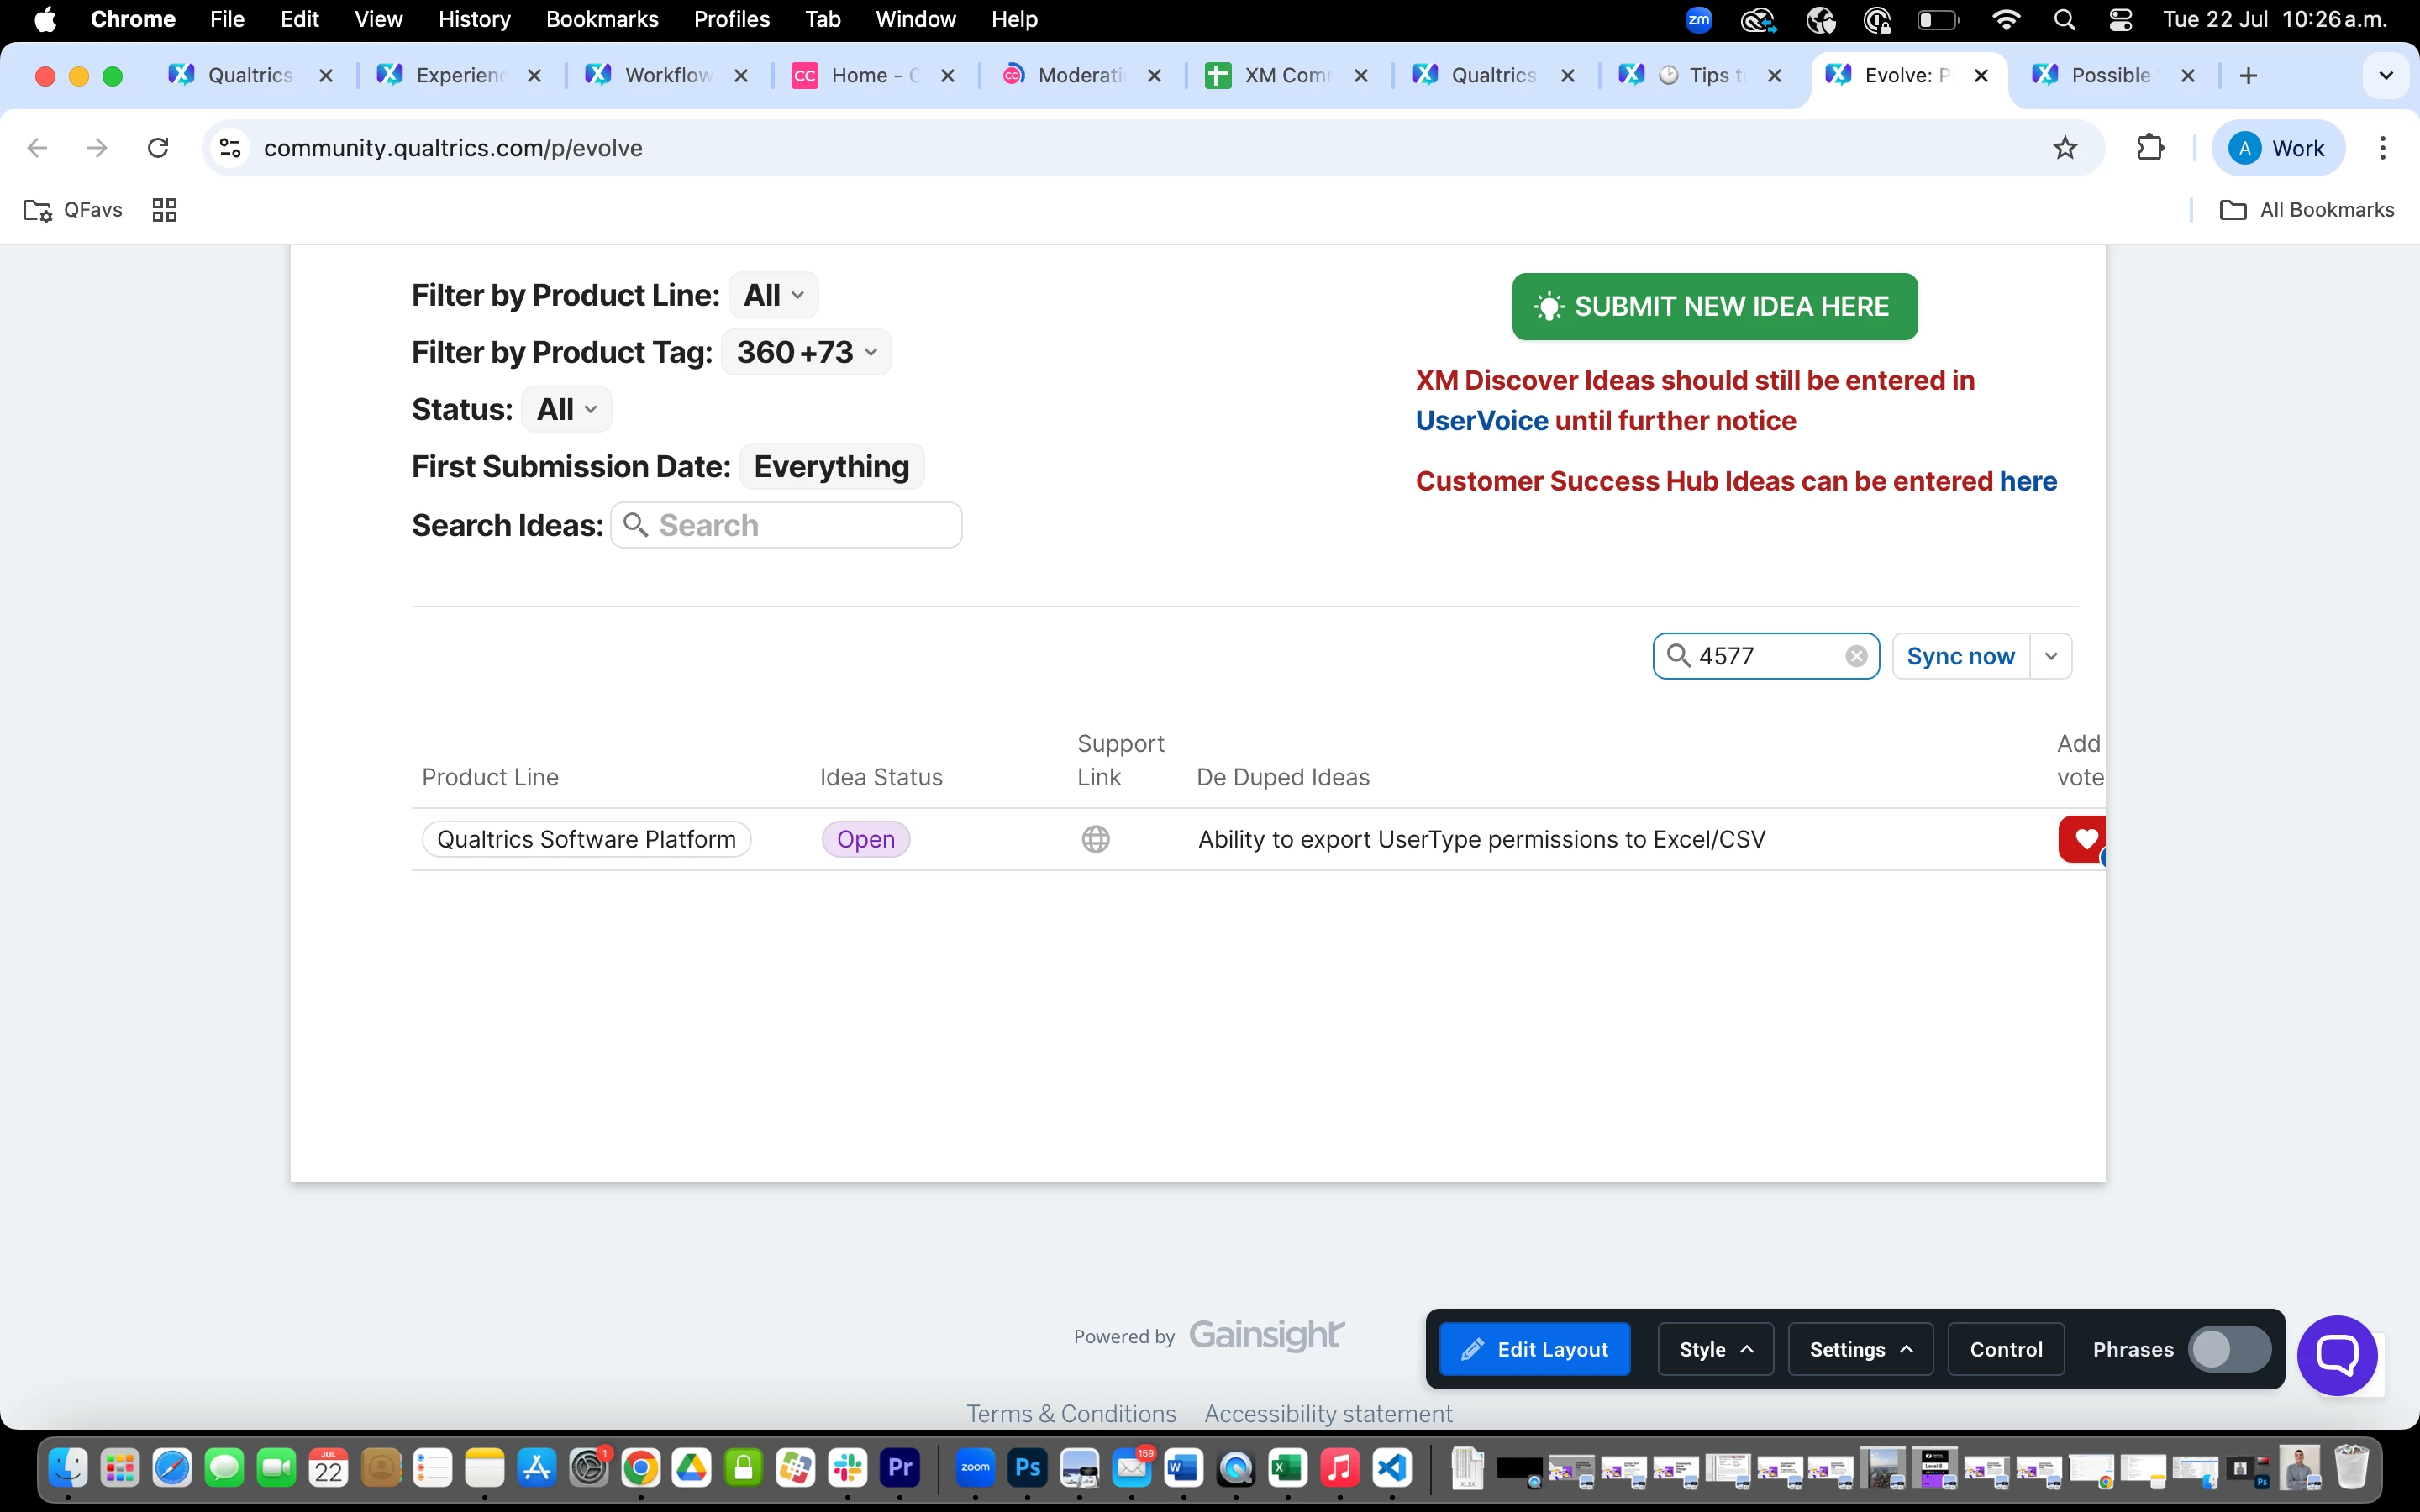The width and height of the screenshot is (2420, 1512).
Task: Follow the UserVoice link
Action: click(1482, 421)
